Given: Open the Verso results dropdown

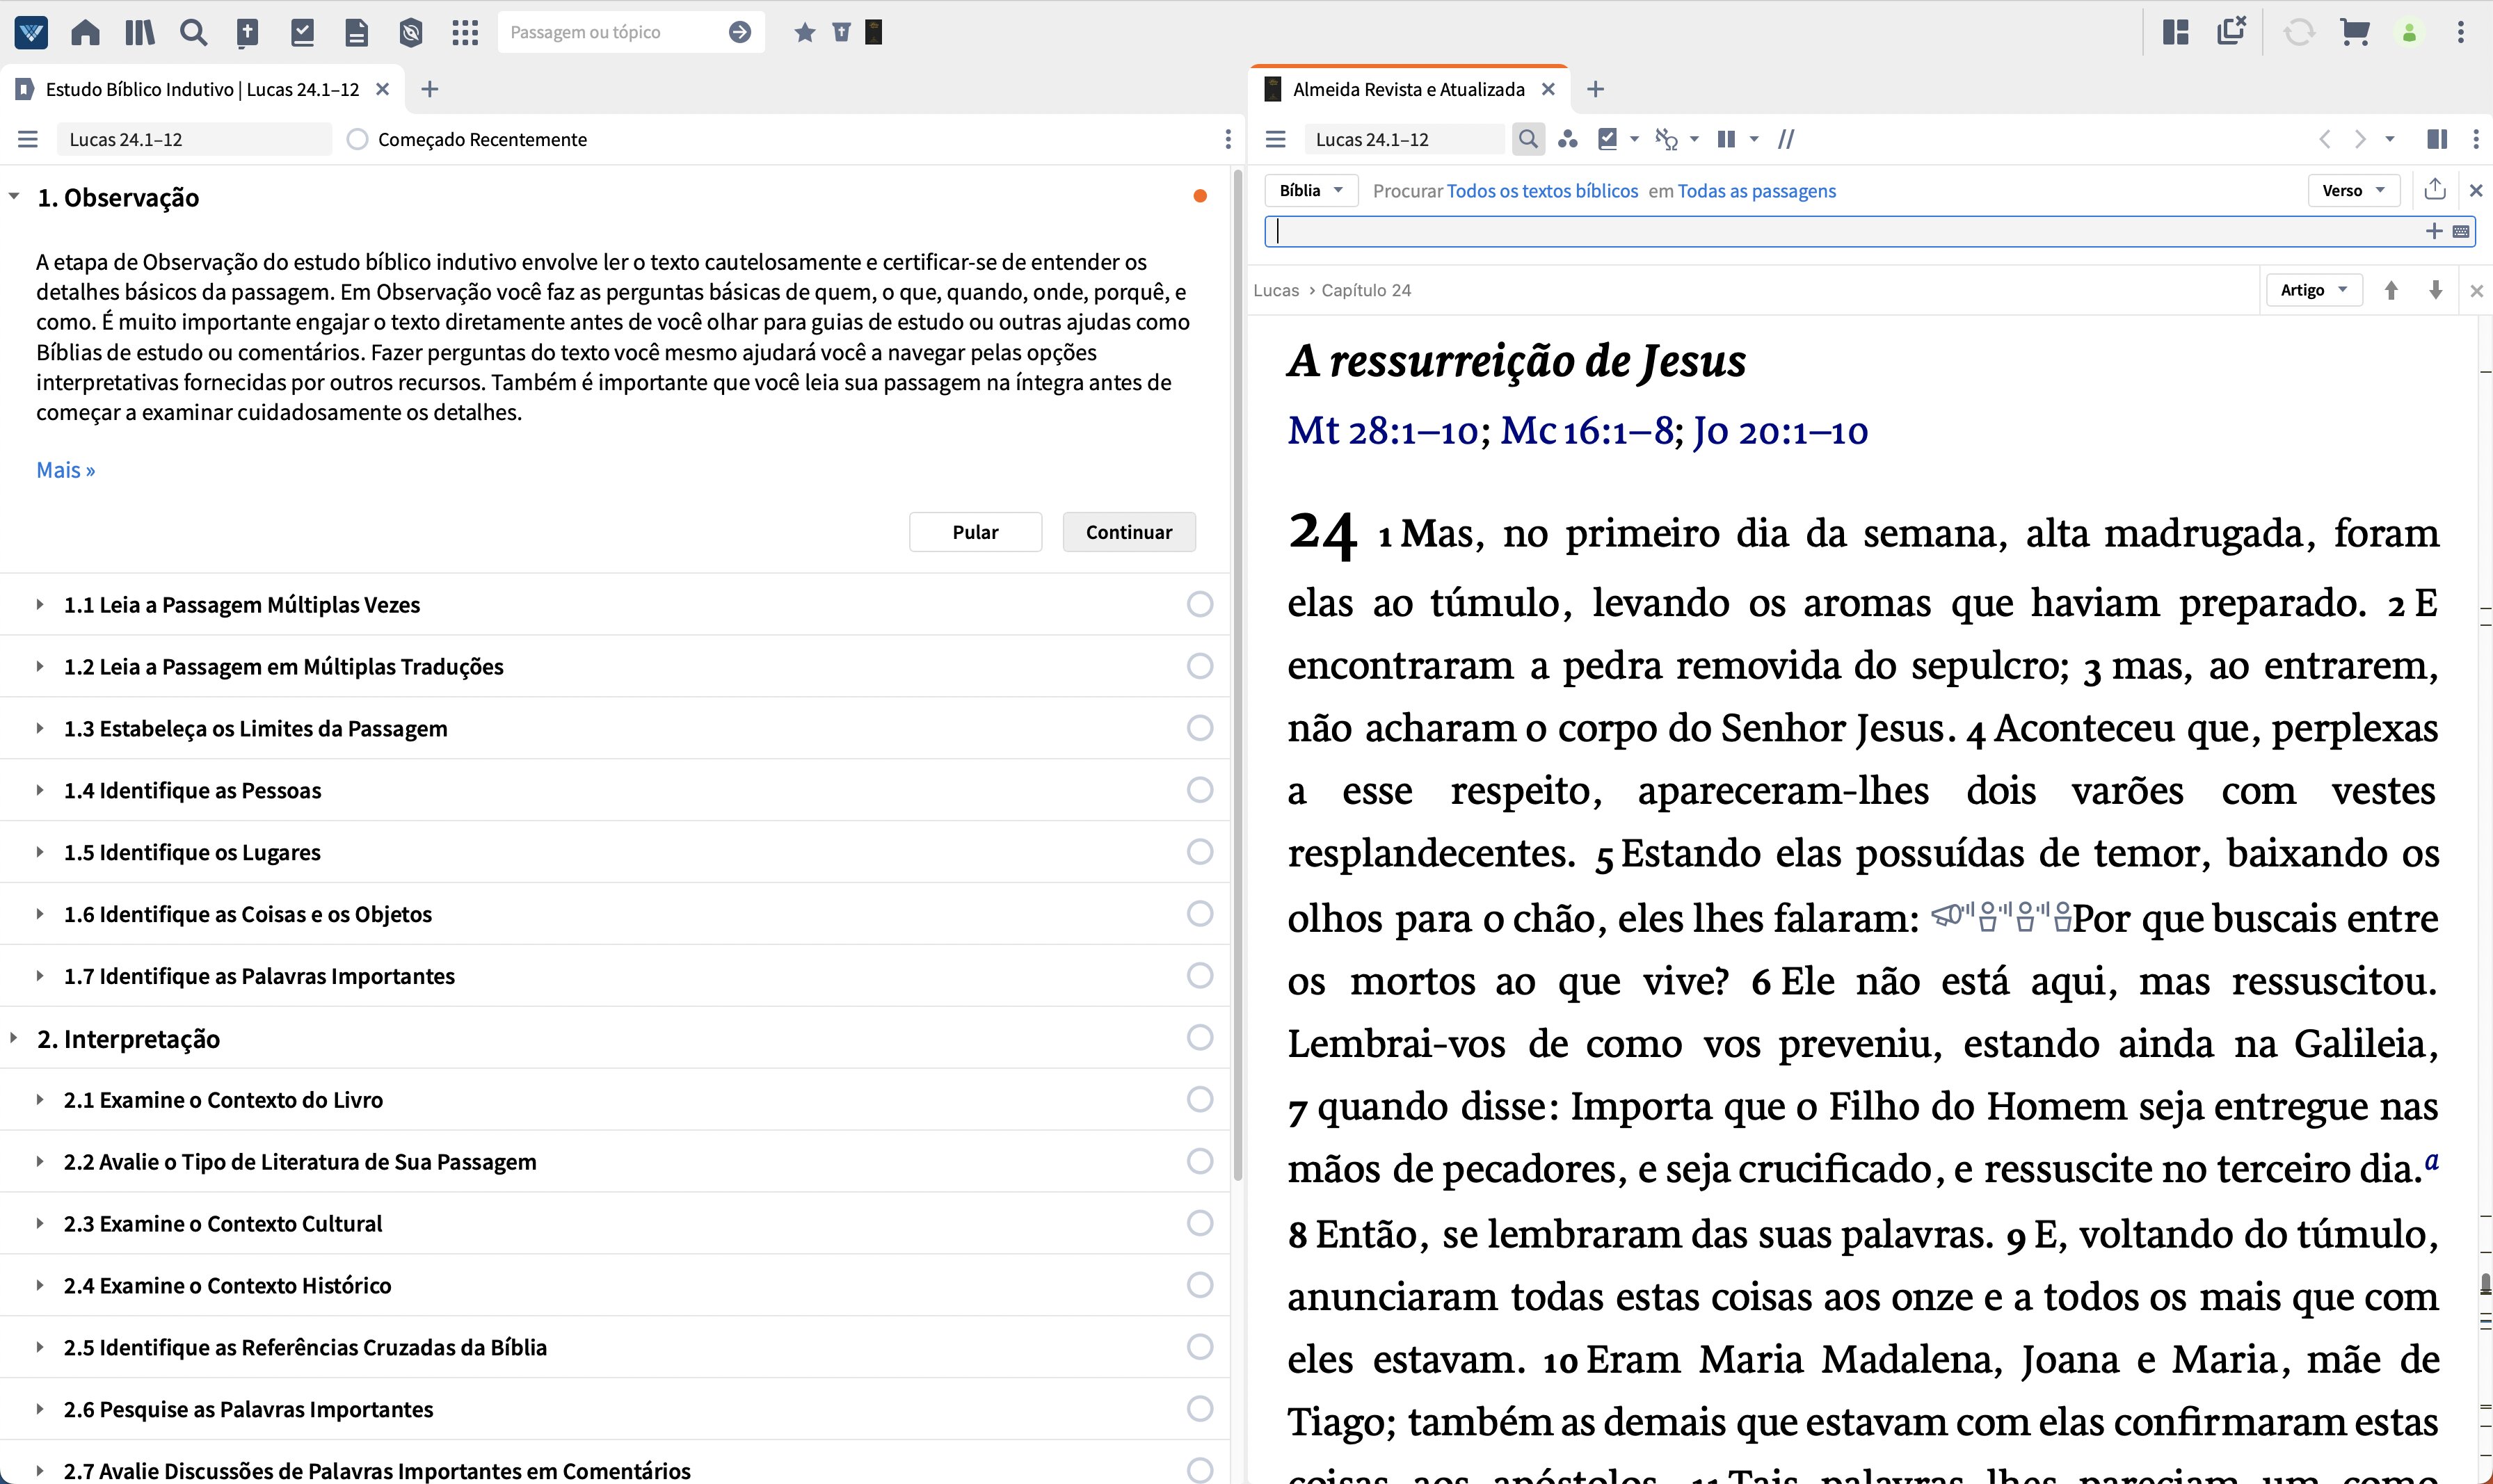Looking at the screenshot, I should [x=2353, y=190].
